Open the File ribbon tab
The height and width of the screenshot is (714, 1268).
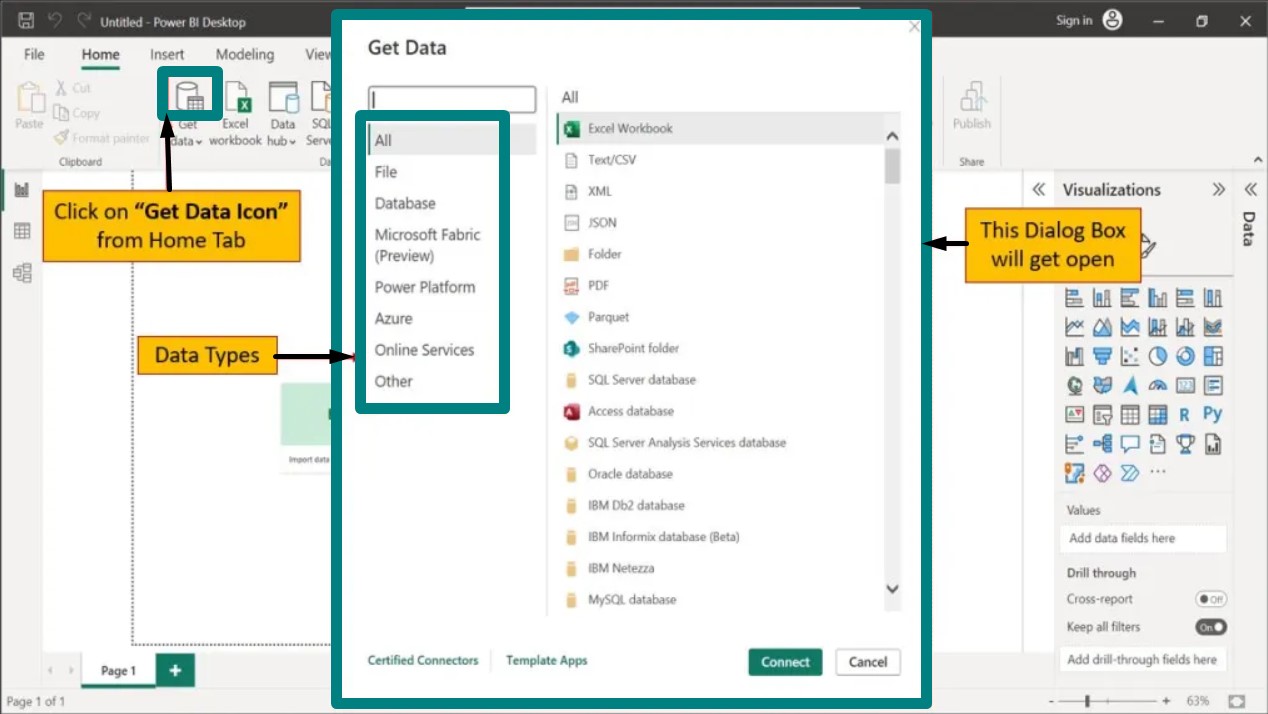pyautogui.click(x=34, y=54)
